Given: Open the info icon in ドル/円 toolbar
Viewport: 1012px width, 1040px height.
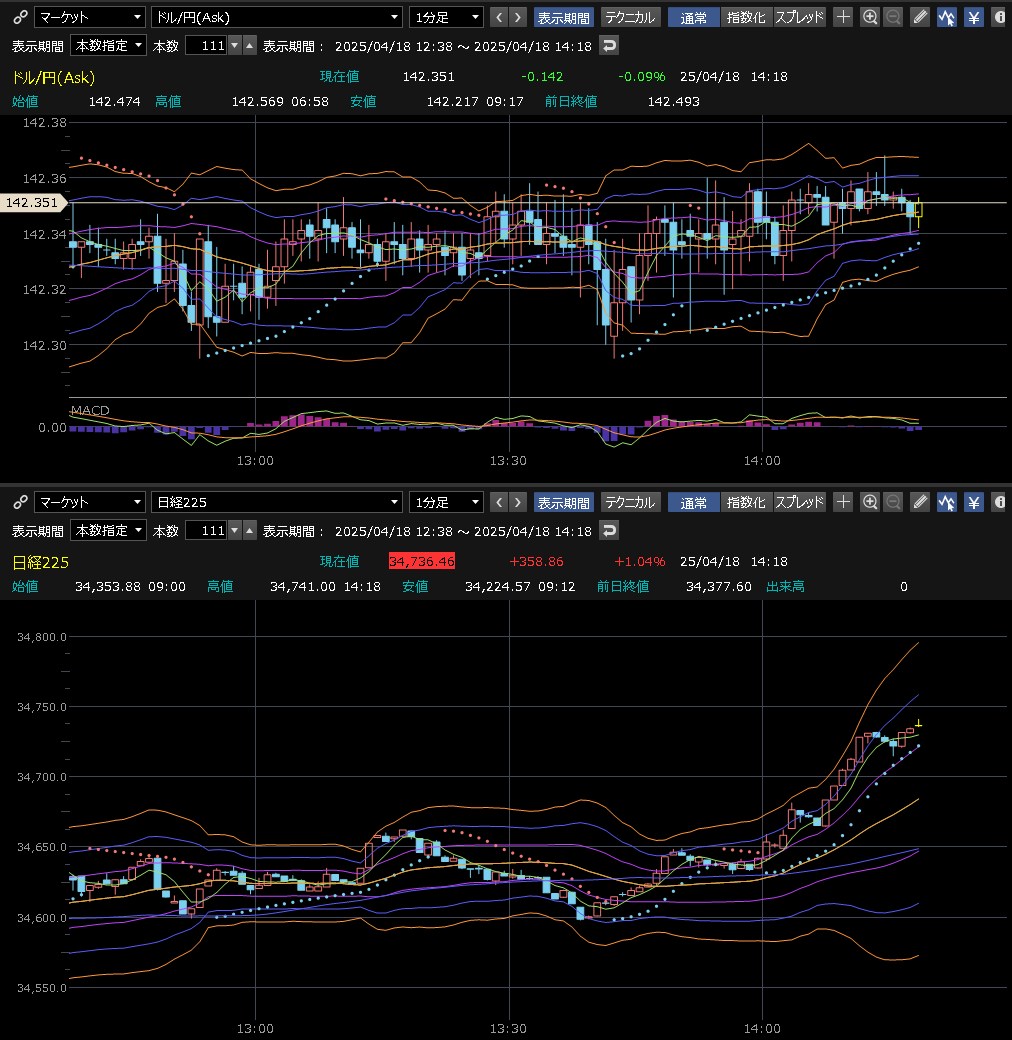Looking at the screenshot, I should (x=999, y=17).
